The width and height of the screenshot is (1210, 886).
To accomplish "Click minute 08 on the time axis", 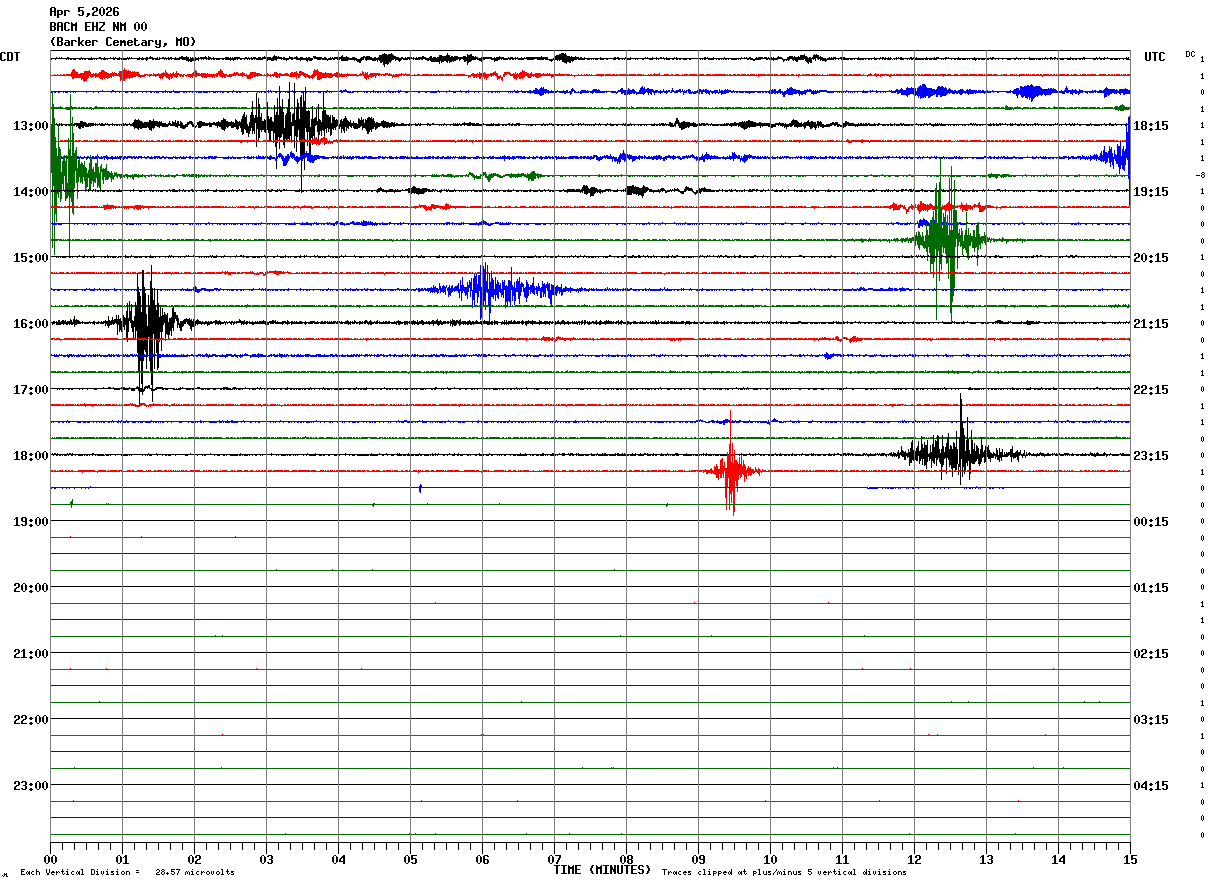I will [x=626, y=859].
